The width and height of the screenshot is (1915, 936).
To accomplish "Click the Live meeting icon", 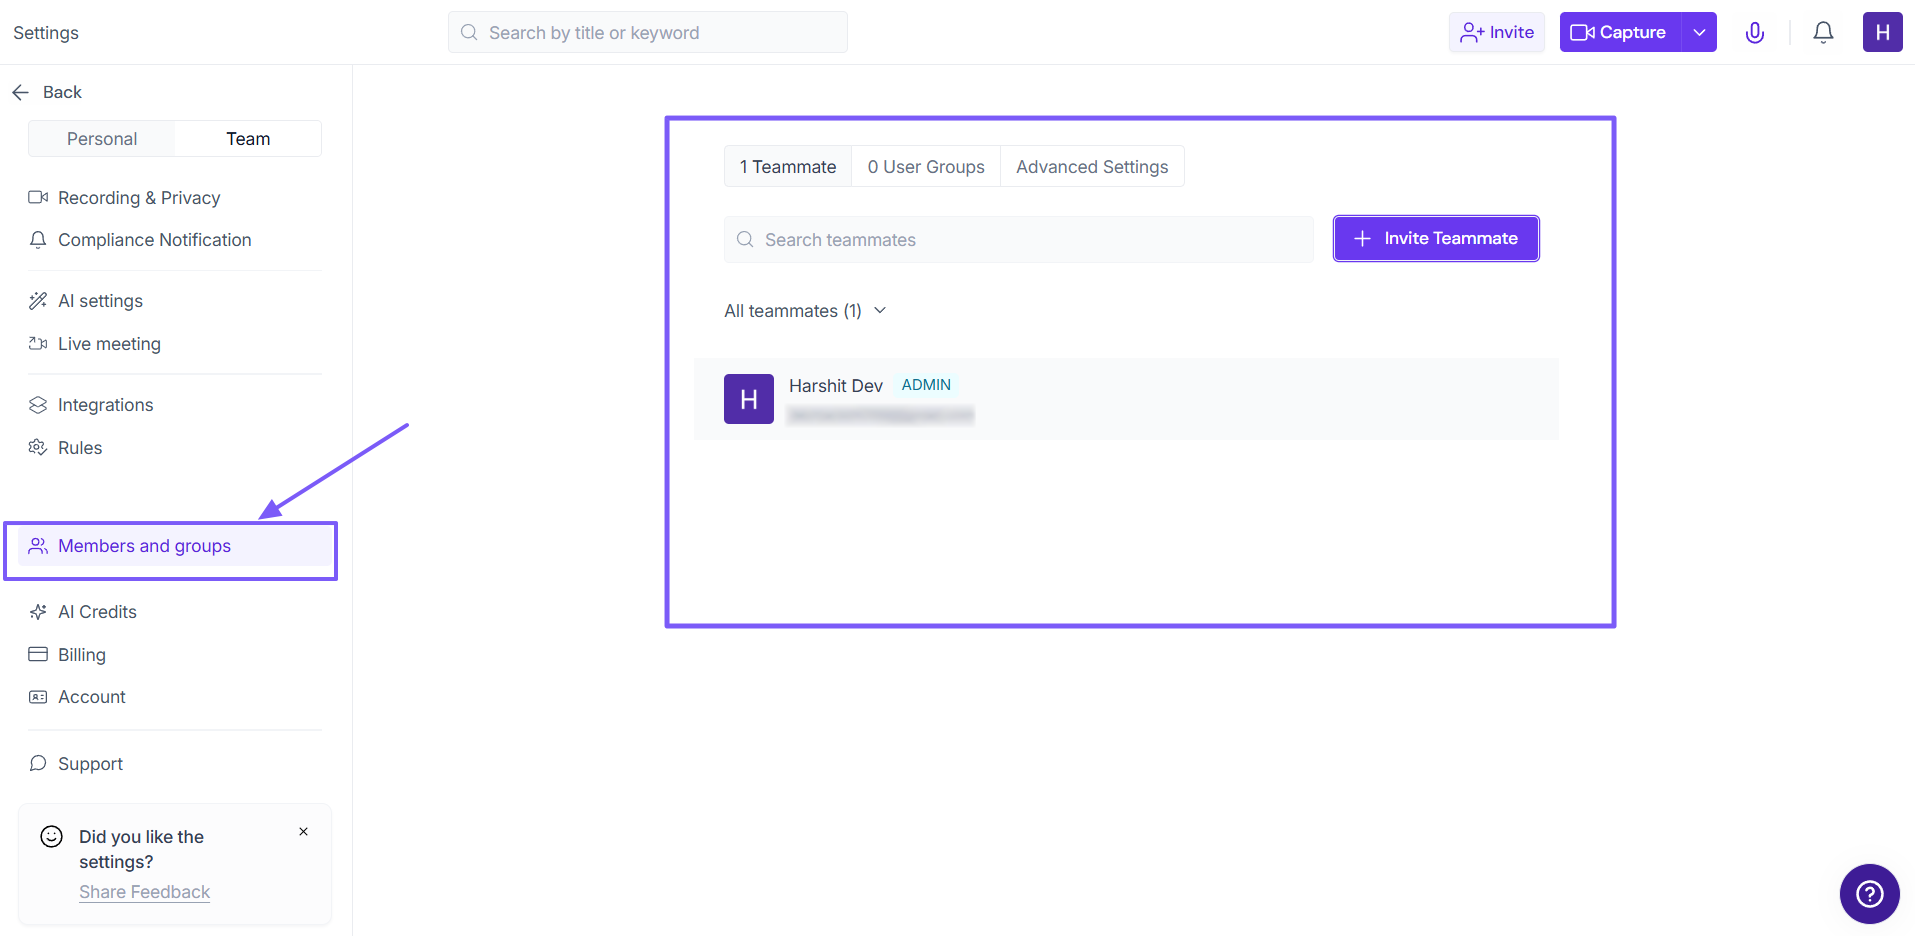I will [x=38, y=344].
